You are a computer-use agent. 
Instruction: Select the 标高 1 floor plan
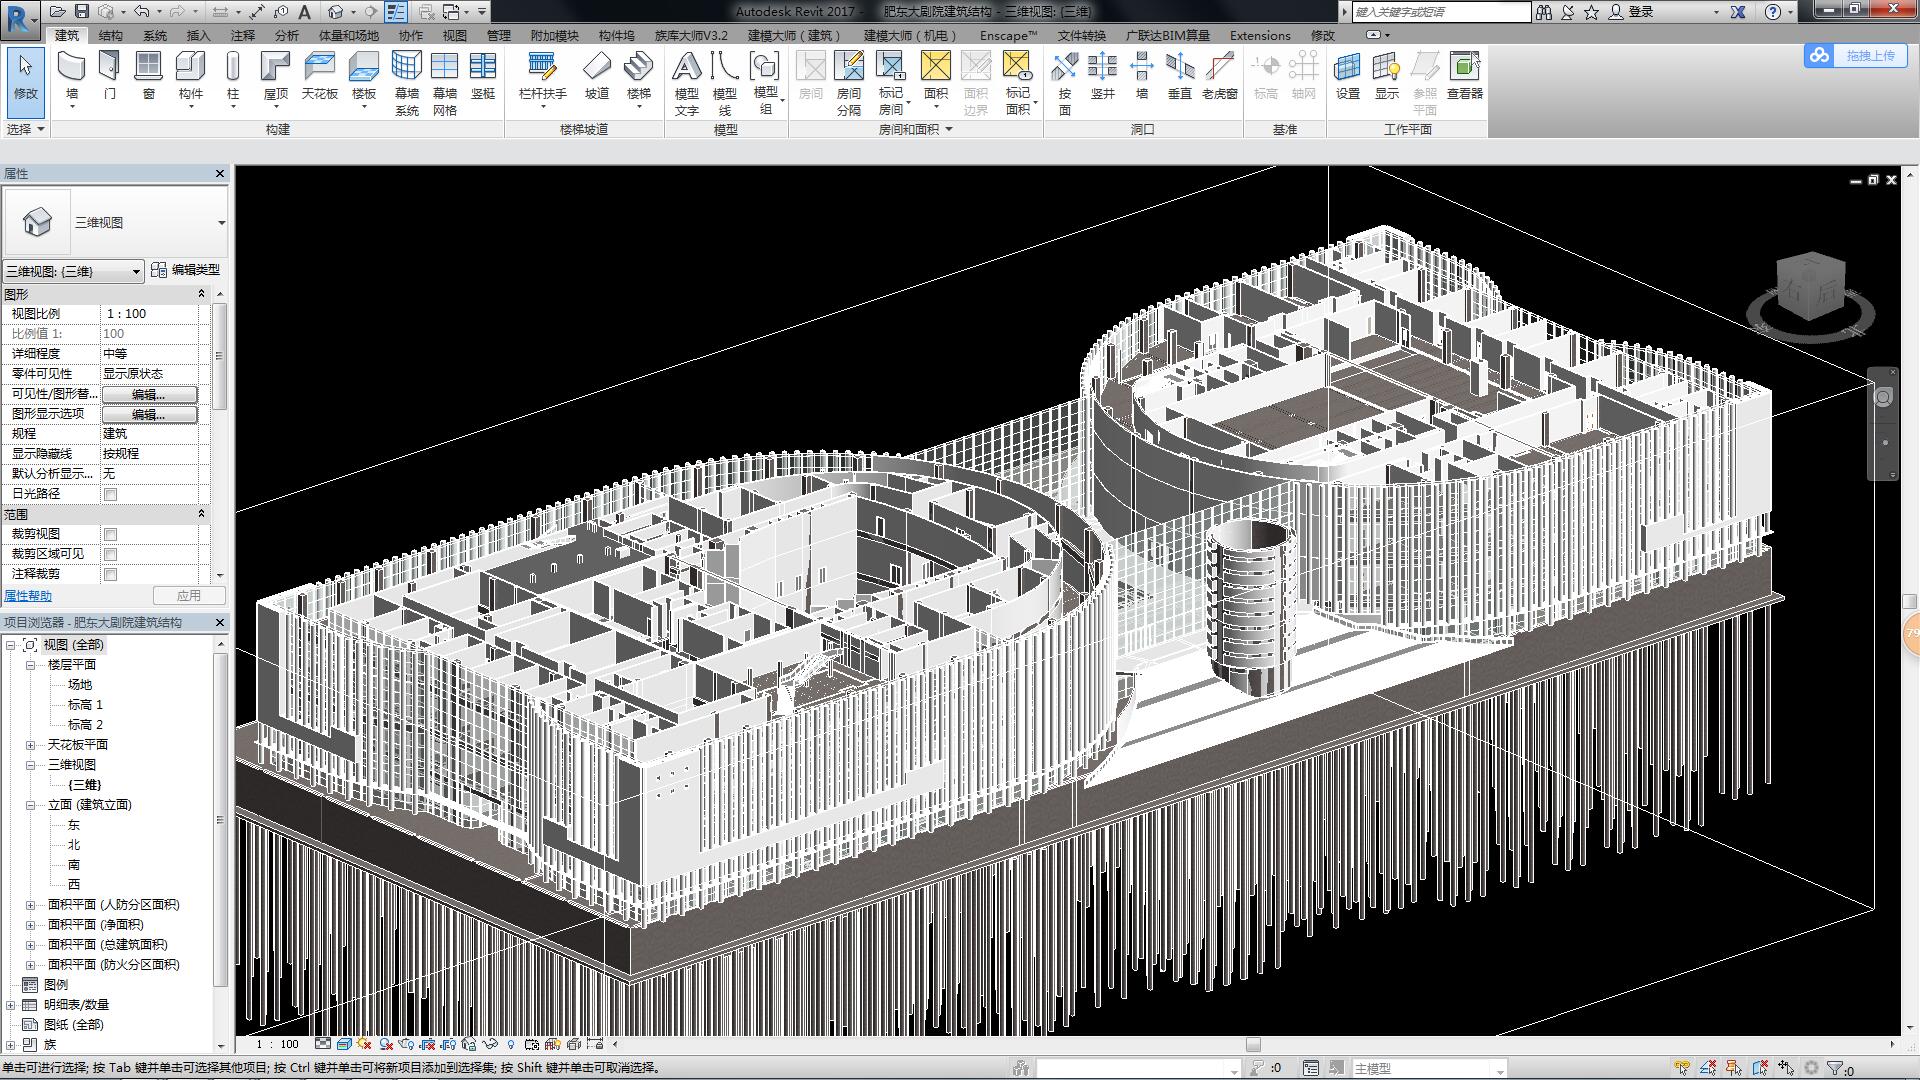click(x=85, y=705)
